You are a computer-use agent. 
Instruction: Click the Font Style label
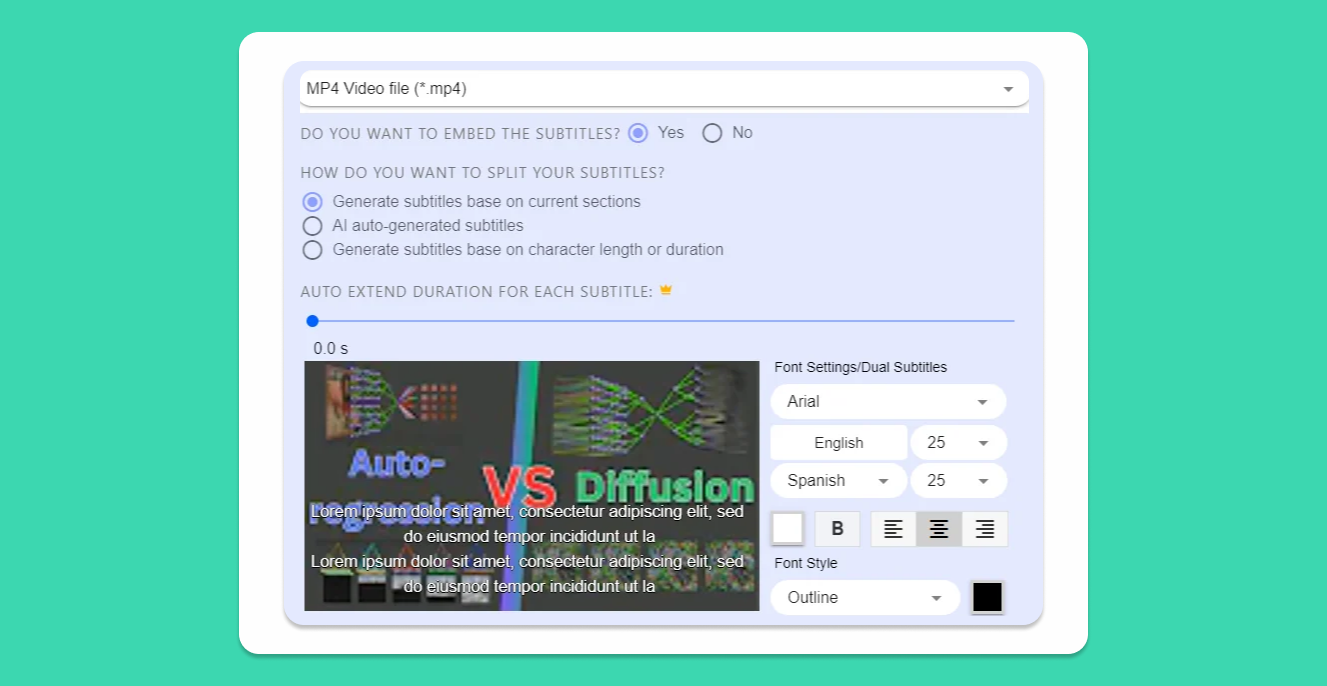click(806, 564)
